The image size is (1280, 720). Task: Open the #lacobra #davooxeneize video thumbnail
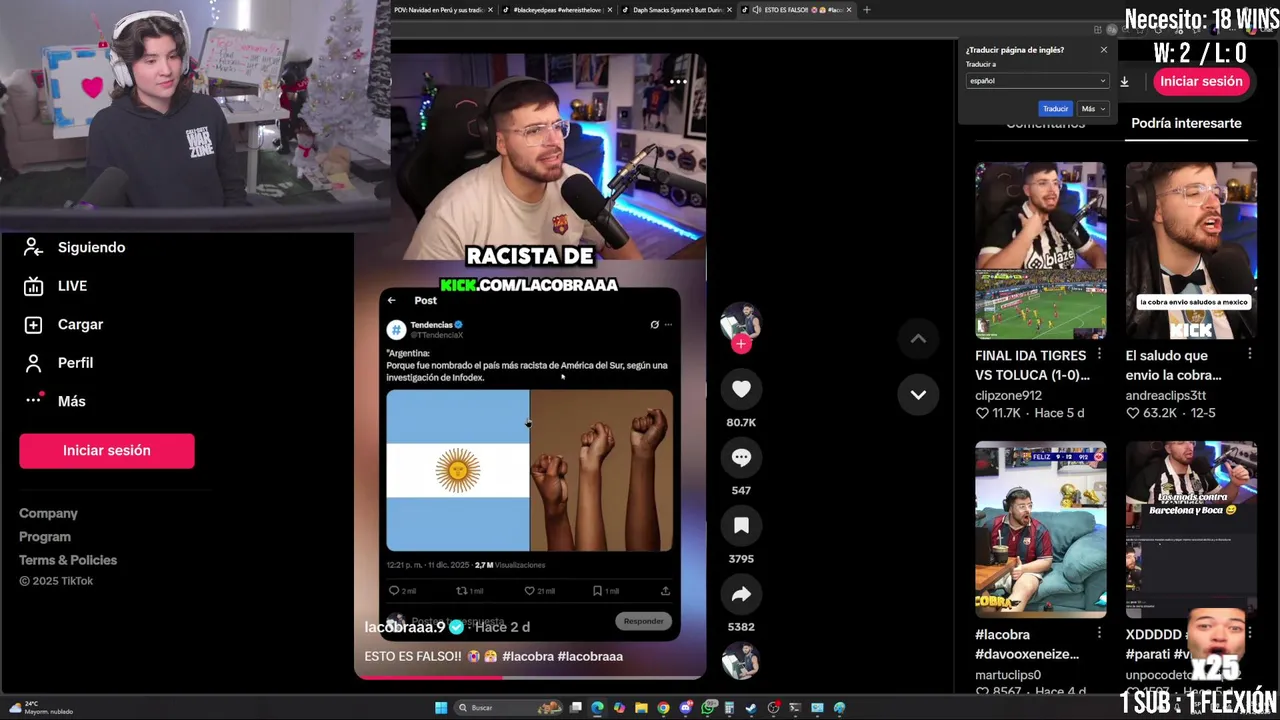[1041, 529]
